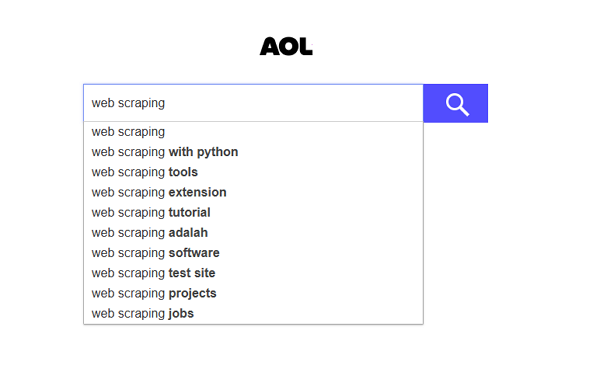
Task: Select the 'web scraping software' suggestion
Action: (253, 253)
